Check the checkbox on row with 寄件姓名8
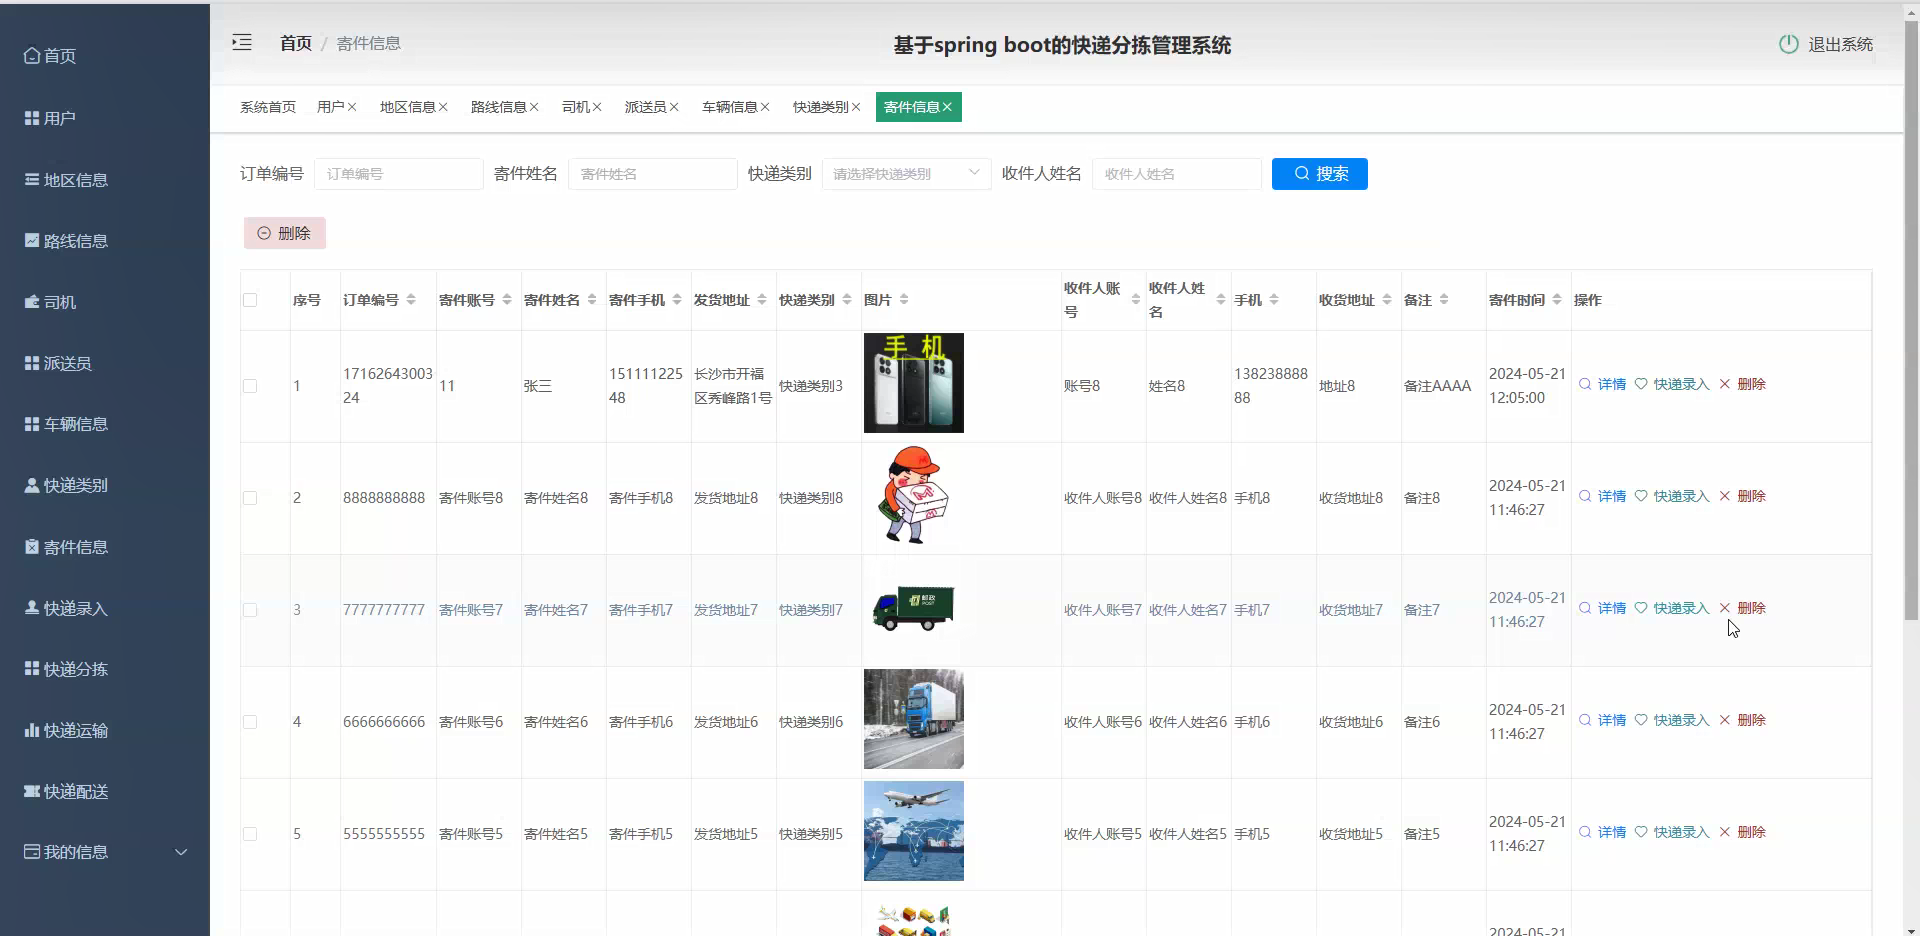The height and width of the screenshot is (936, 1920). coord(250,498)
